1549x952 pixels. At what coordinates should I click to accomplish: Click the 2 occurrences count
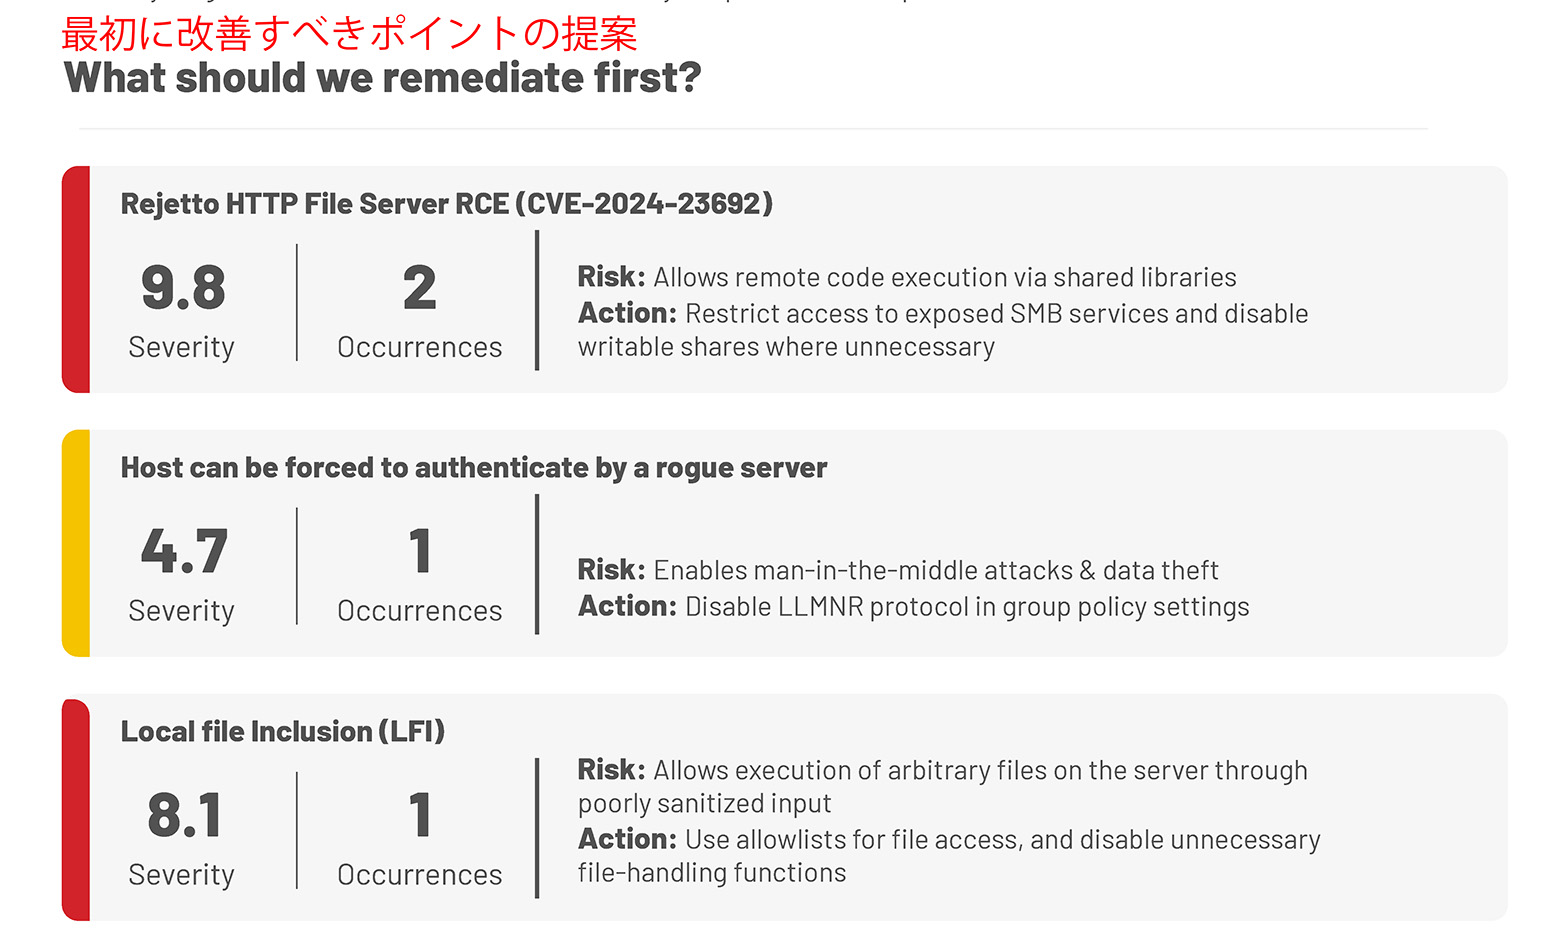click(419, 288)
